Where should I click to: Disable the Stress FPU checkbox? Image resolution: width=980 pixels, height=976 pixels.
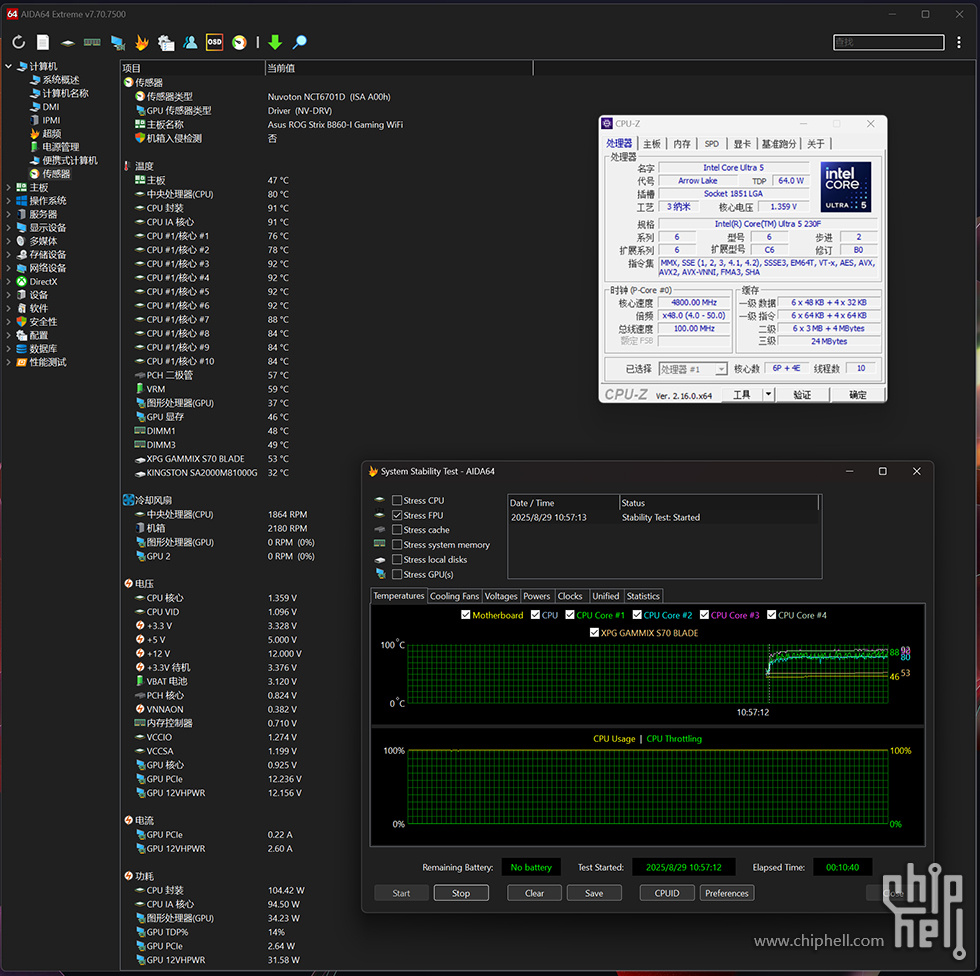point(397,515)
